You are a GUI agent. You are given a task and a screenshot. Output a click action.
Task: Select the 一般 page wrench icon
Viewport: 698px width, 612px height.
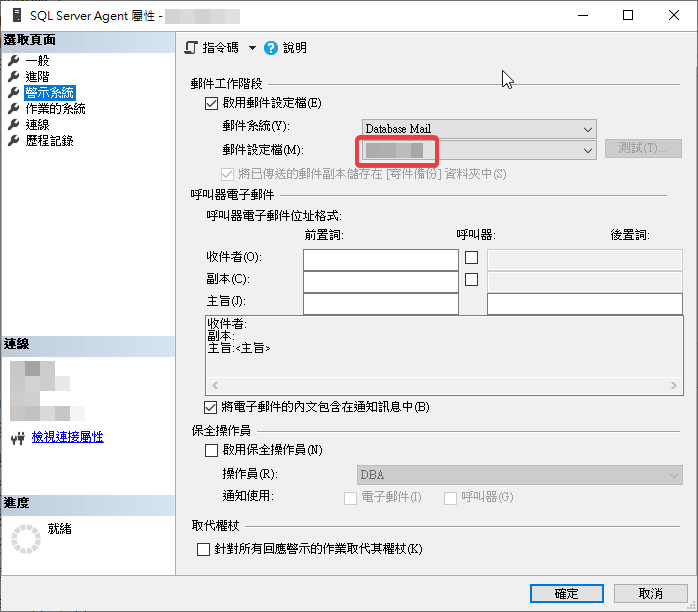click(x=14, y=61)
